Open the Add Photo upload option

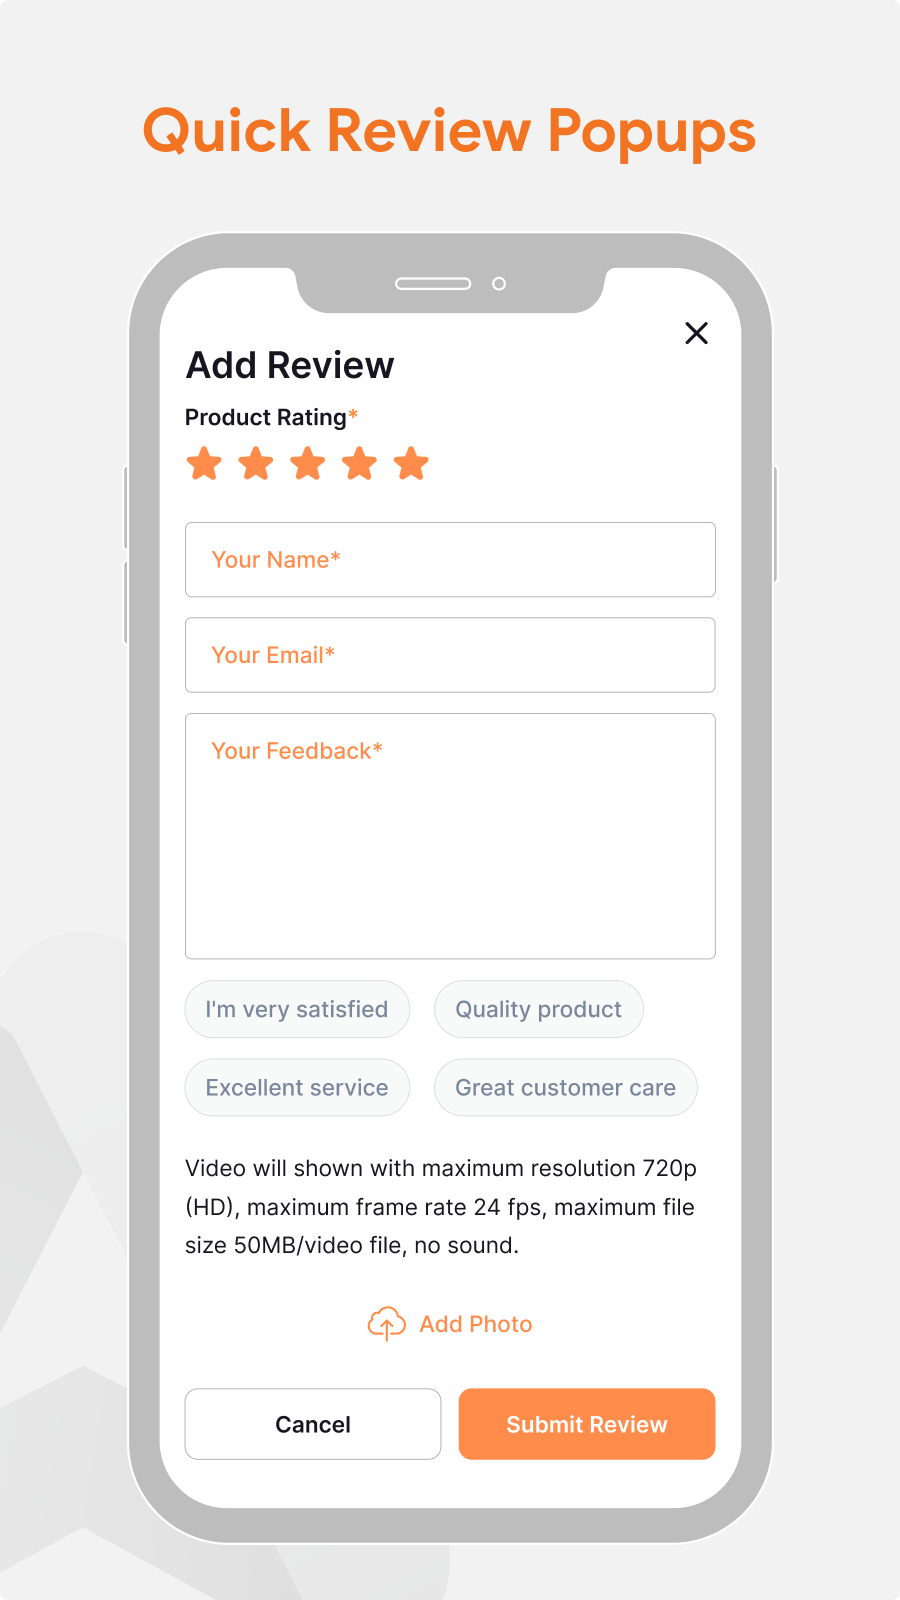475,1323
